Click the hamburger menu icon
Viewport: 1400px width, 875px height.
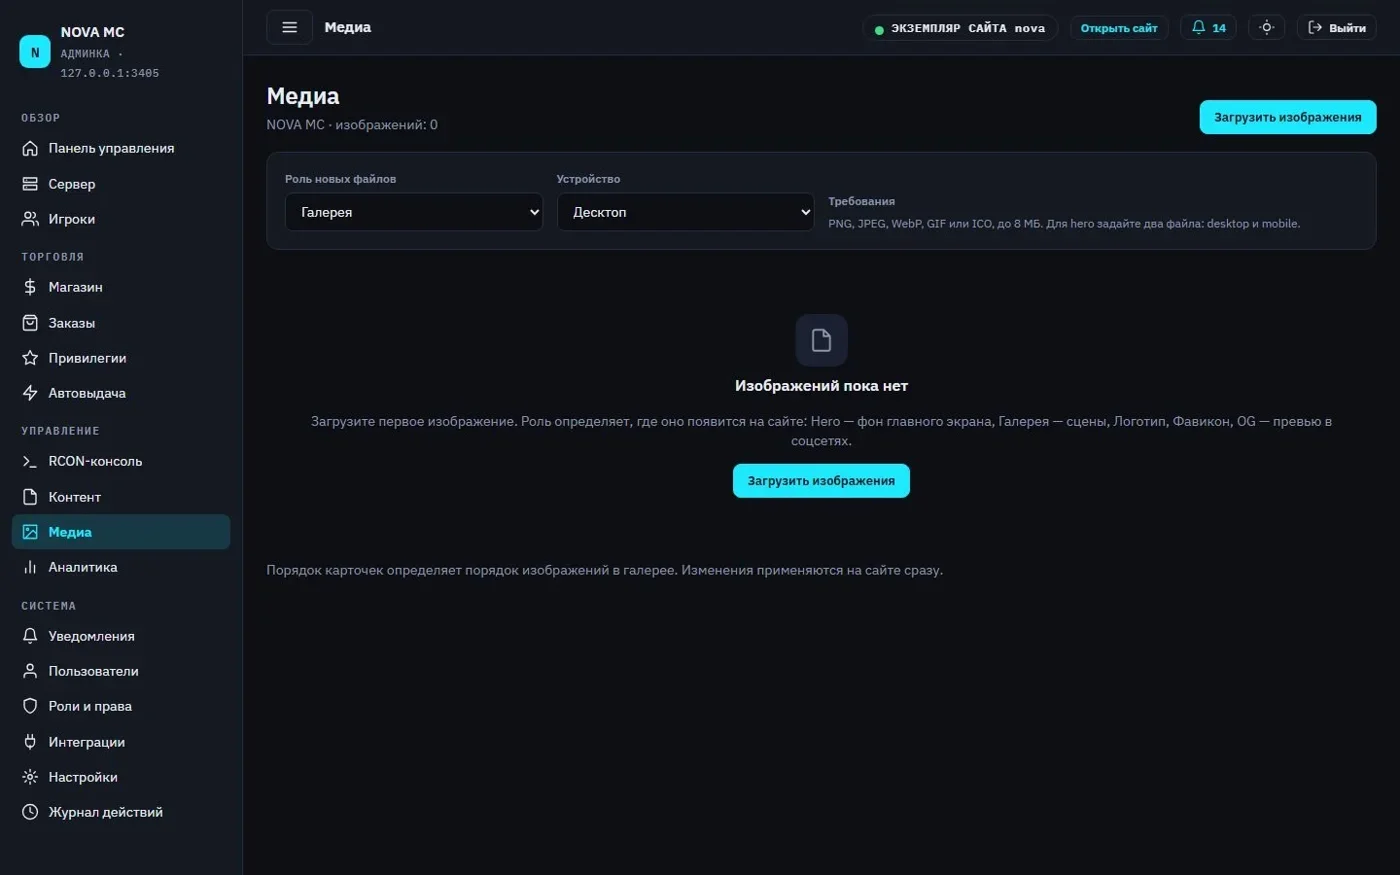pyautogui.click(x=290, y=27)
